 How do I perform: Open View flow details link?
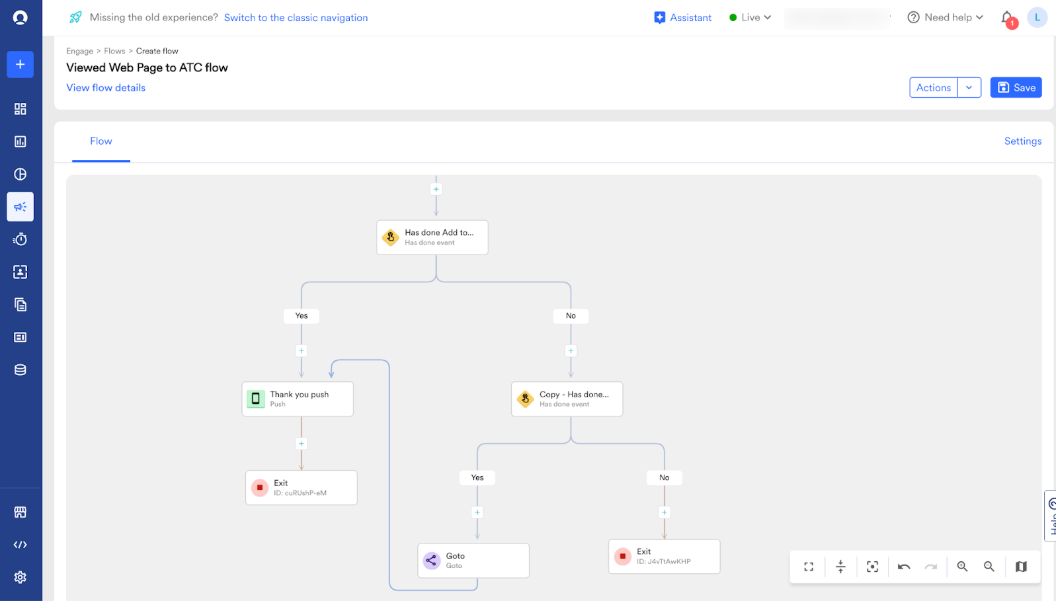pyautogui.click(x=106, y=88)
